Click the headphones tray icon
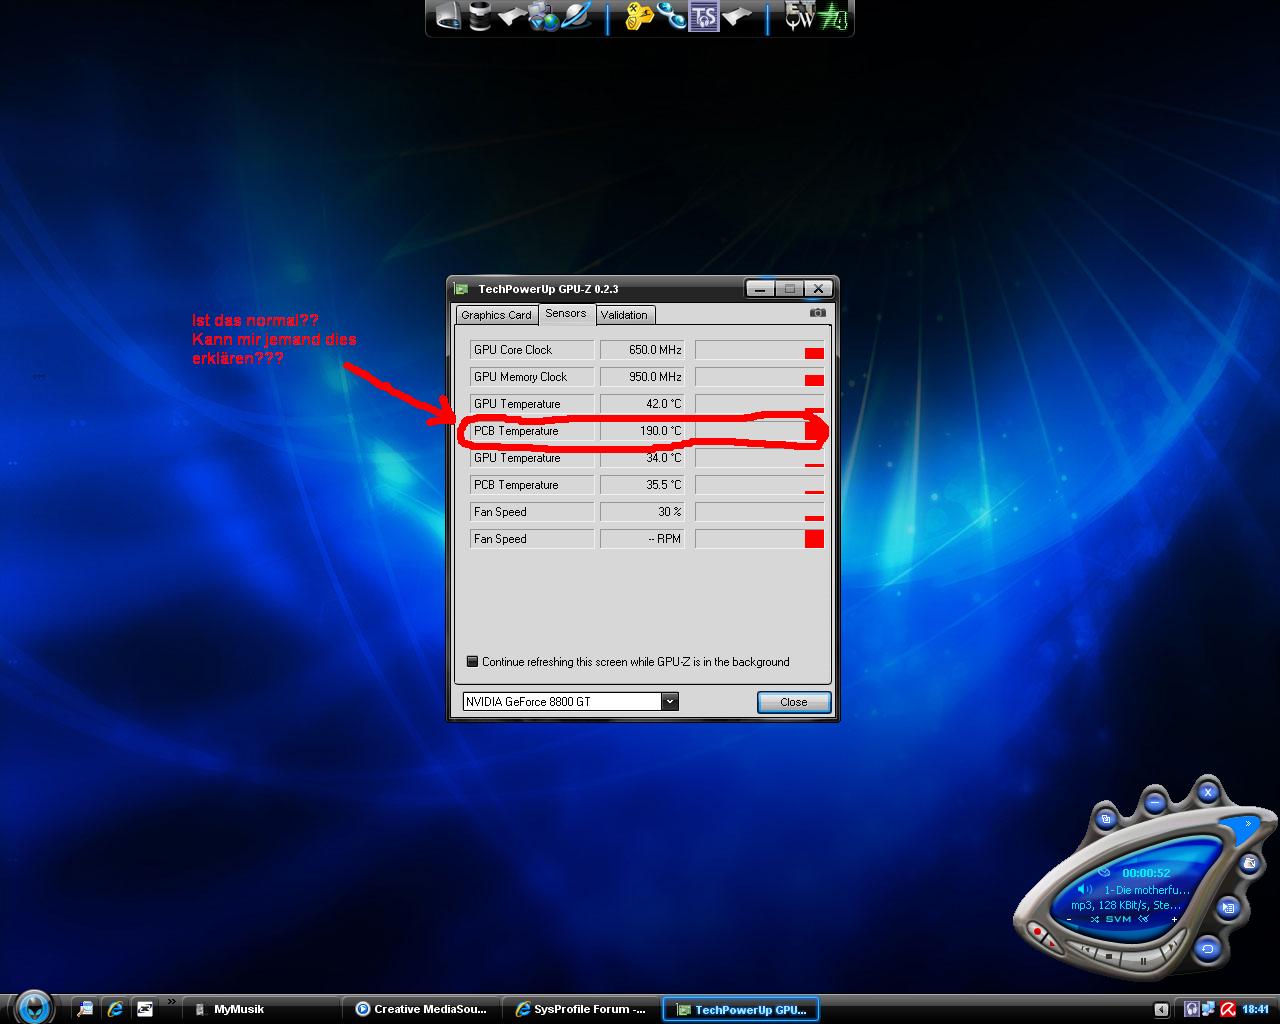The width and height of the screenshot is (1280, 1024). tap(1192, 1009)
